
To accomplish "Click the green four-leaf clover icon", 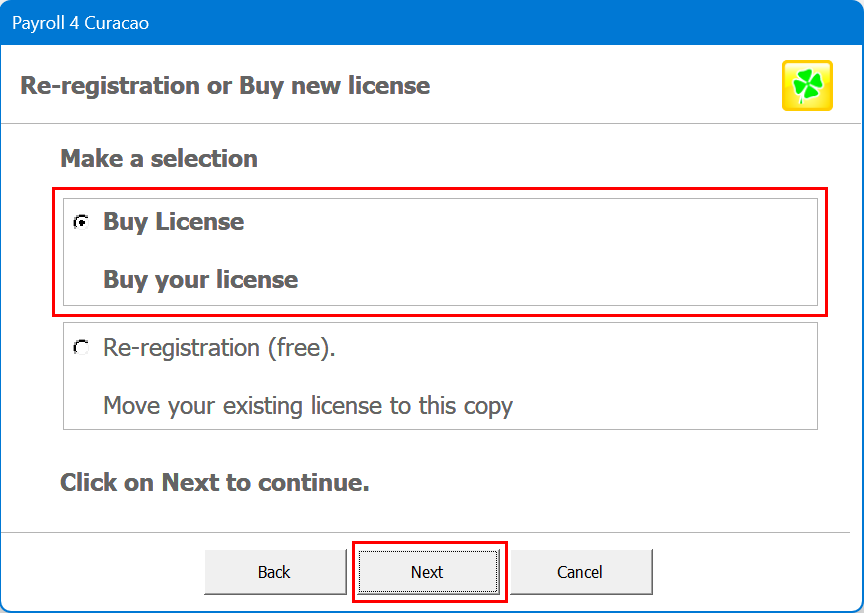I will click(806, 86).
